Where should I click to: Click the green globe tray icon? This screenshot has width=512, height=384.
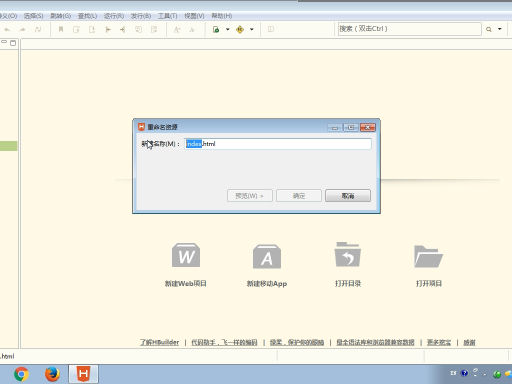[497, 374]
